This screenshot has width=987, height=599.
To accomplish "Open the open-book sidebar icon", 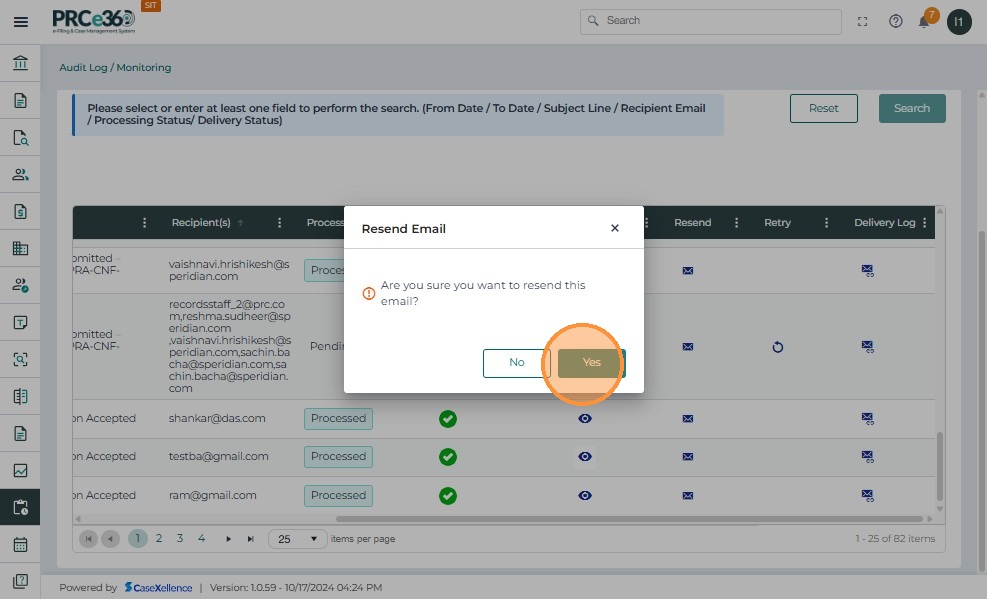I will click(x=20, y=396).
